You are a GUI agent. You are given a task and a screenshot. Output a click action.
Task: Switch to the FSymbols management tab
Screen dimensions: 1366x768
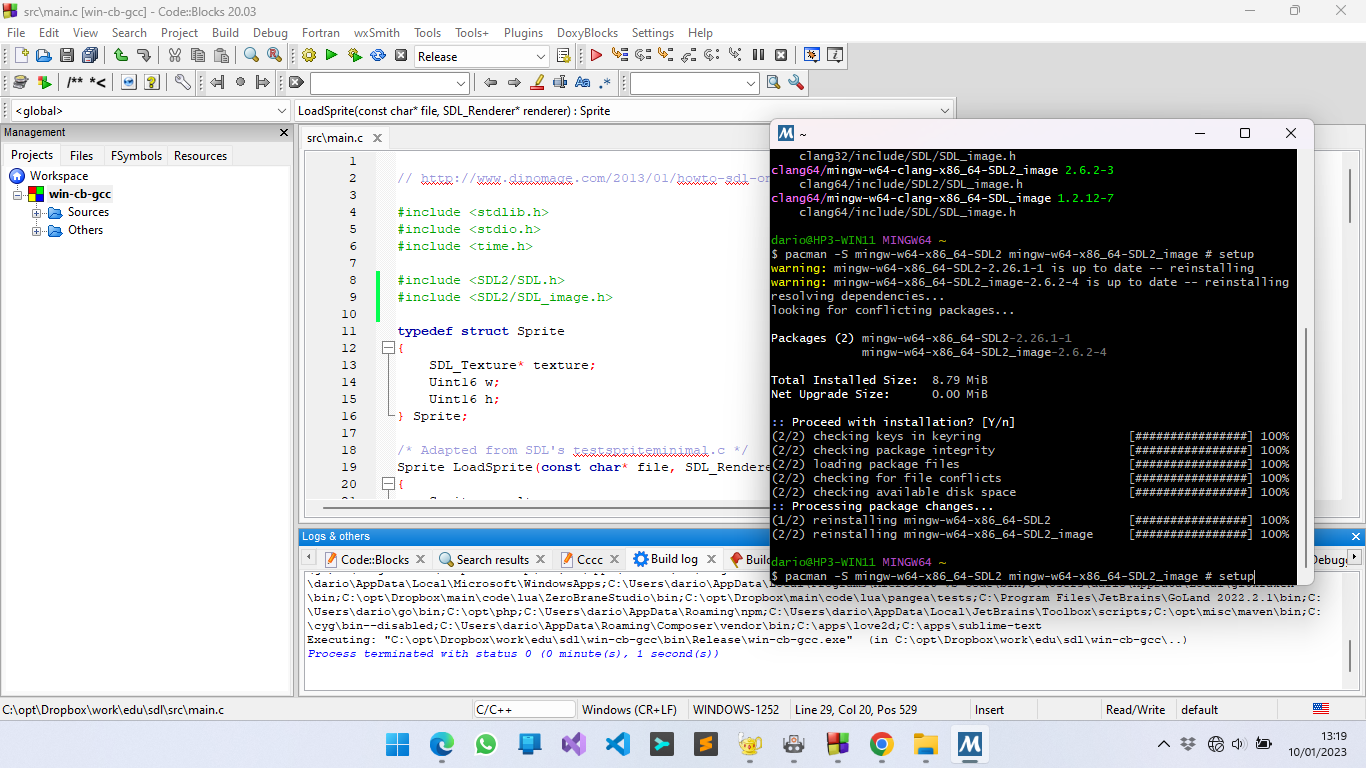pyautogui.click(x=136, y=156)
